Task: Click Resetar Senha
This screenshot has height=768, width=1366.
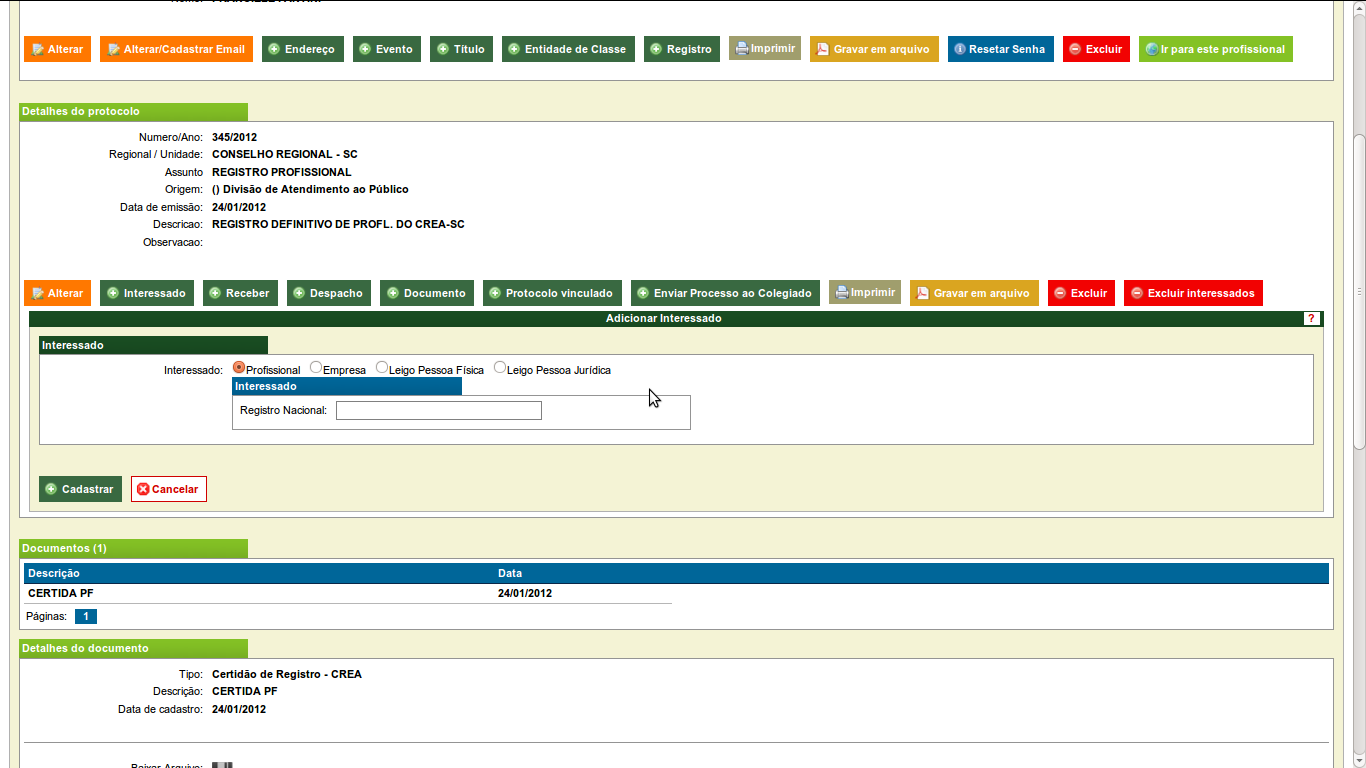Action: click(1000, 49)
